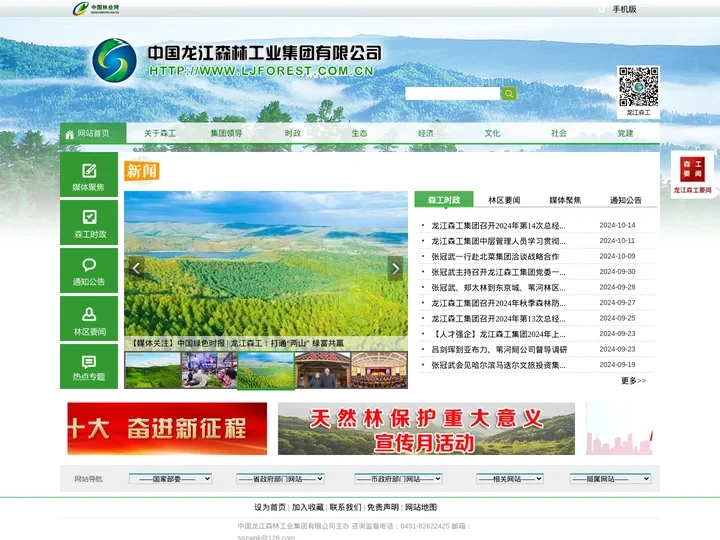
Task: Select the 媒体聚焦 news tab
Action: (565, 200)
